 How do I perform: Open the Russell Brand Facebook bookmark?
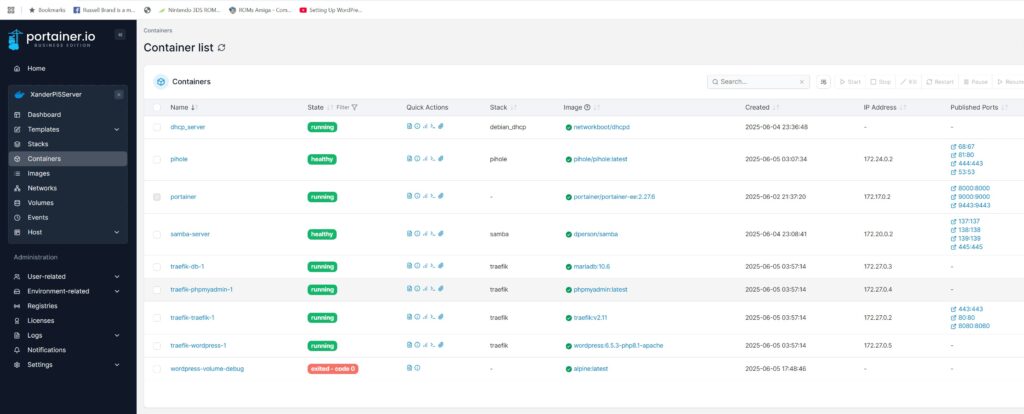pos(102,10)
